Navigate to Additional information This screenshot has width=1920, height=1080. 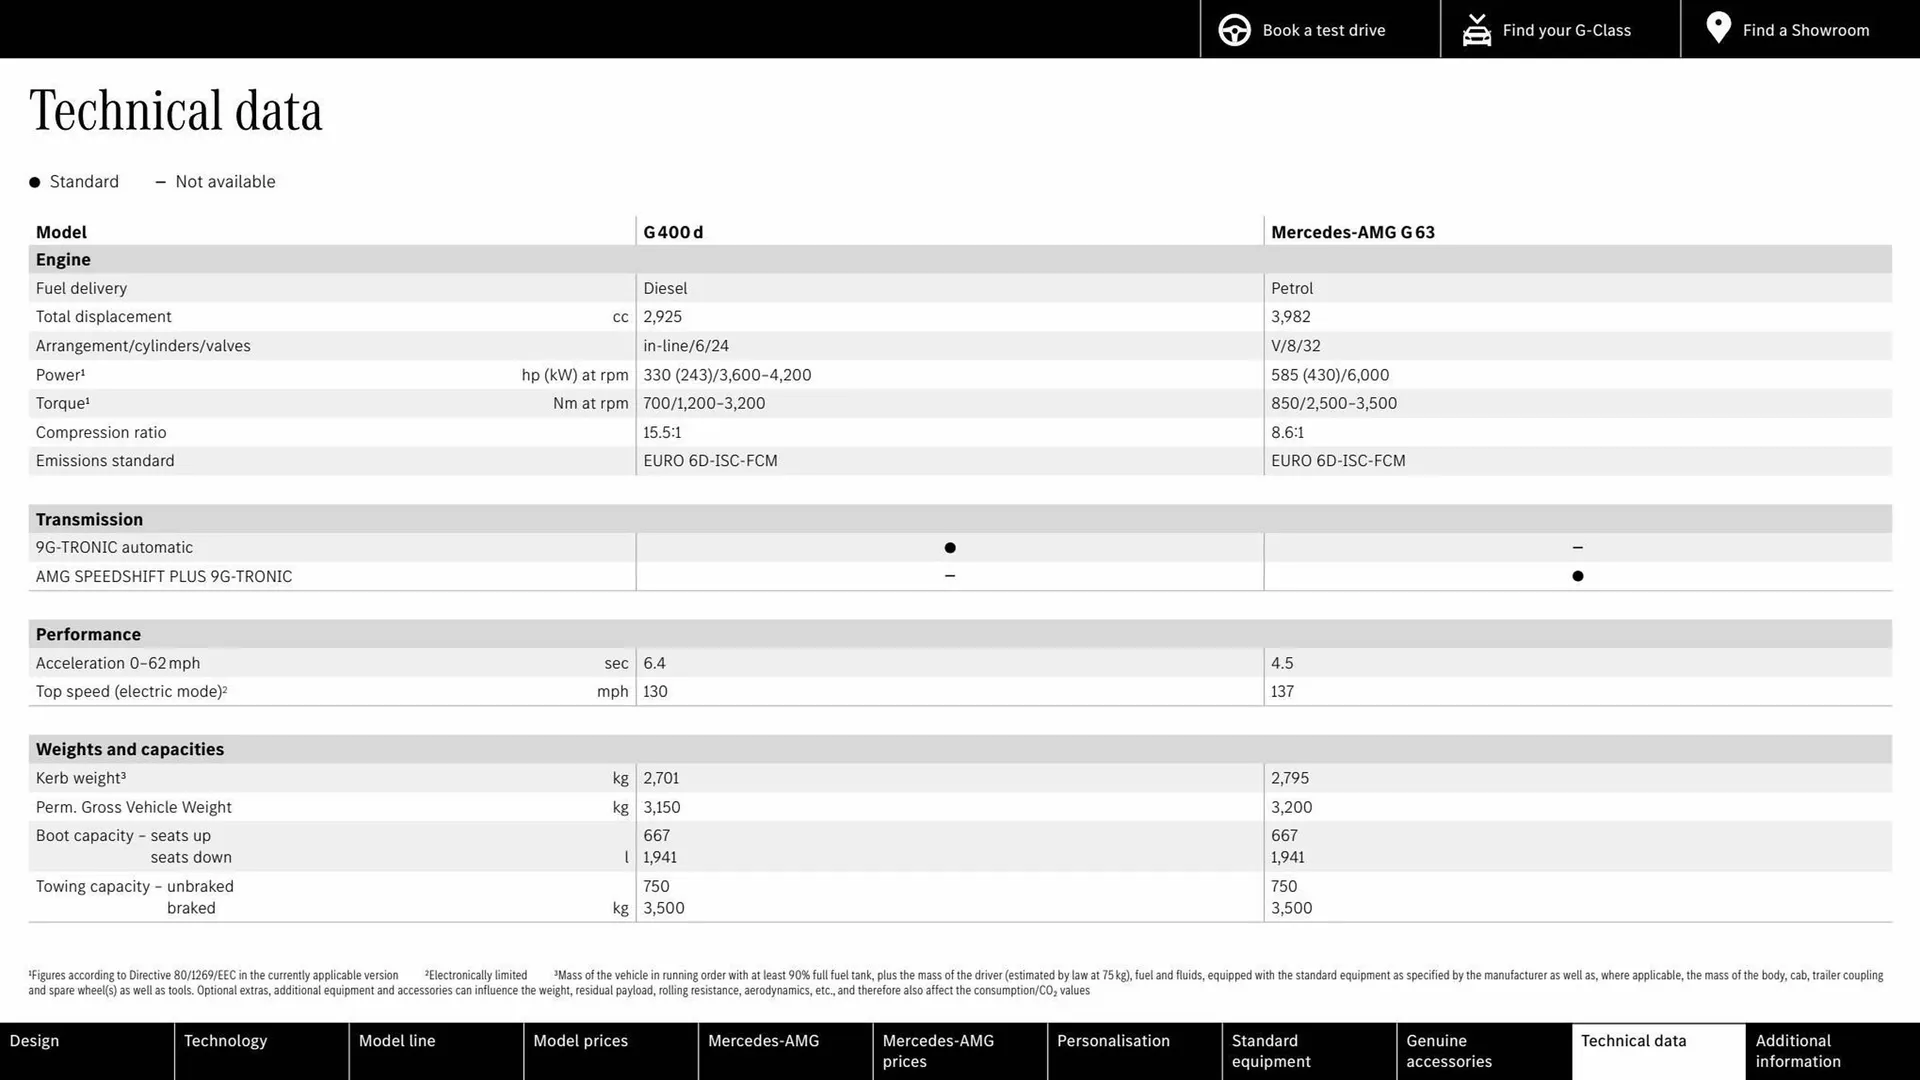tap(1797, 1051)
